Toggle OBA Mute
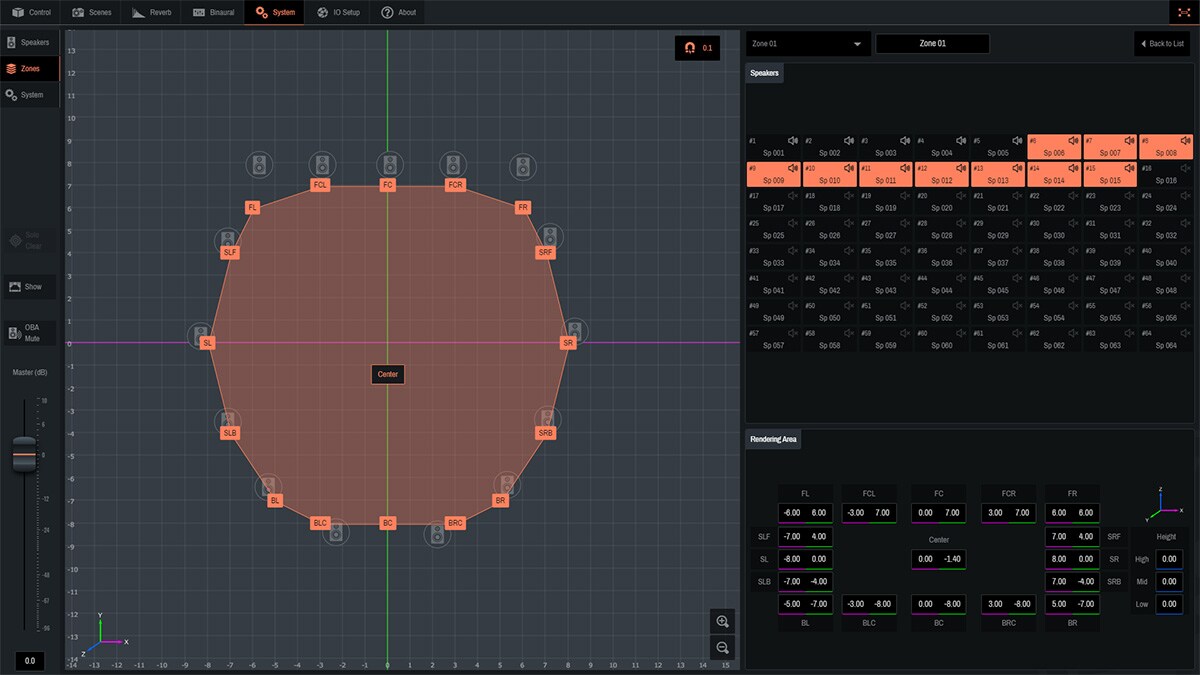 [x=30, y=332]
